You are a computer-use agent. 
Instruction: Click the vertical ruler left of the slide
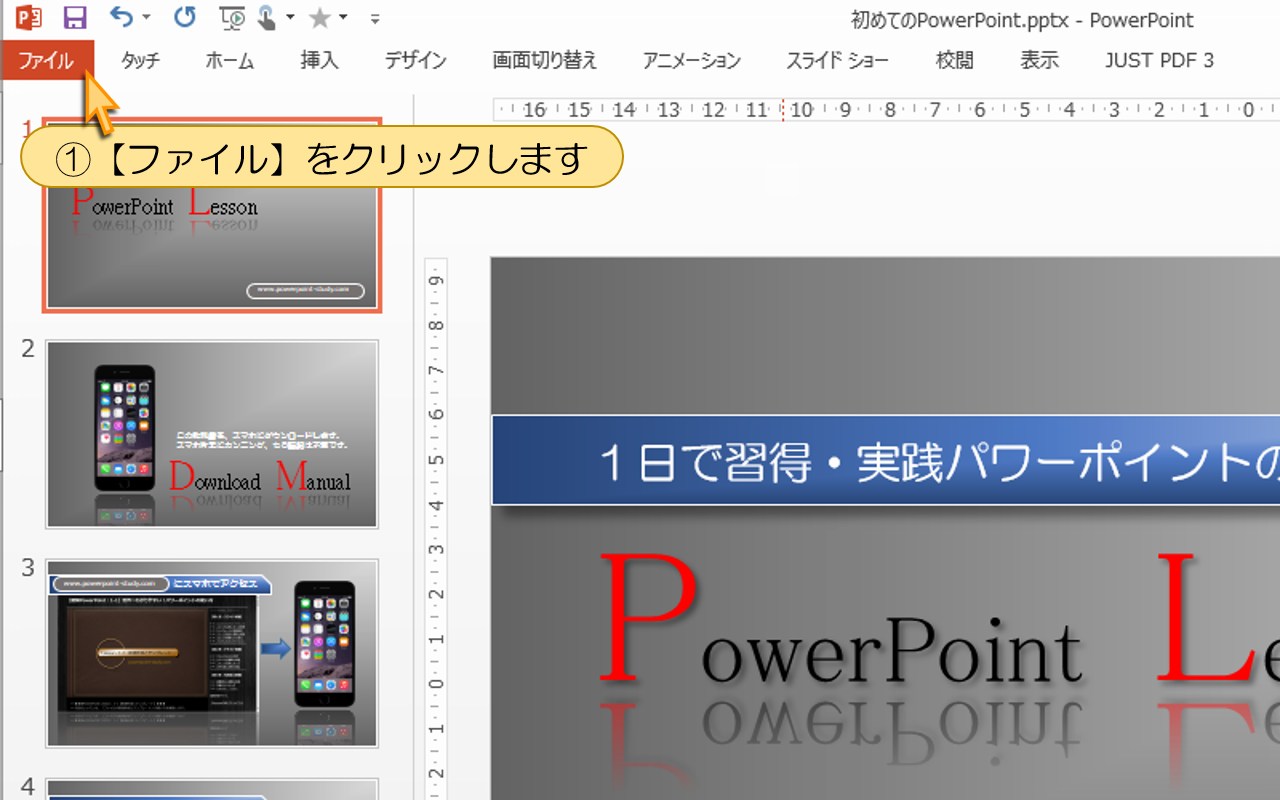(436, 528)
